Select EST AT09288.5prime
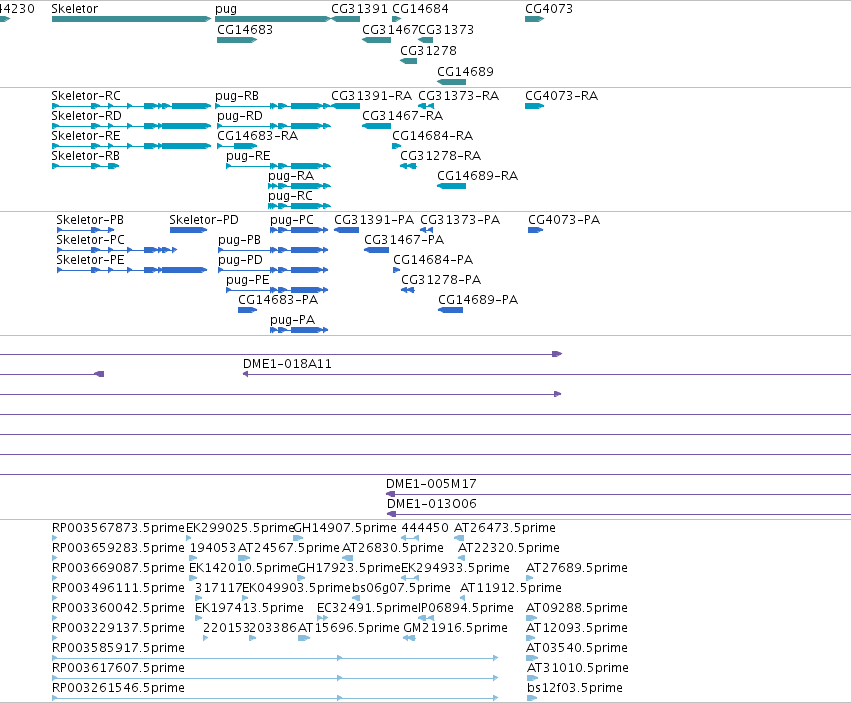The height and width of the screenshot is (703, 851). (577, 607)
